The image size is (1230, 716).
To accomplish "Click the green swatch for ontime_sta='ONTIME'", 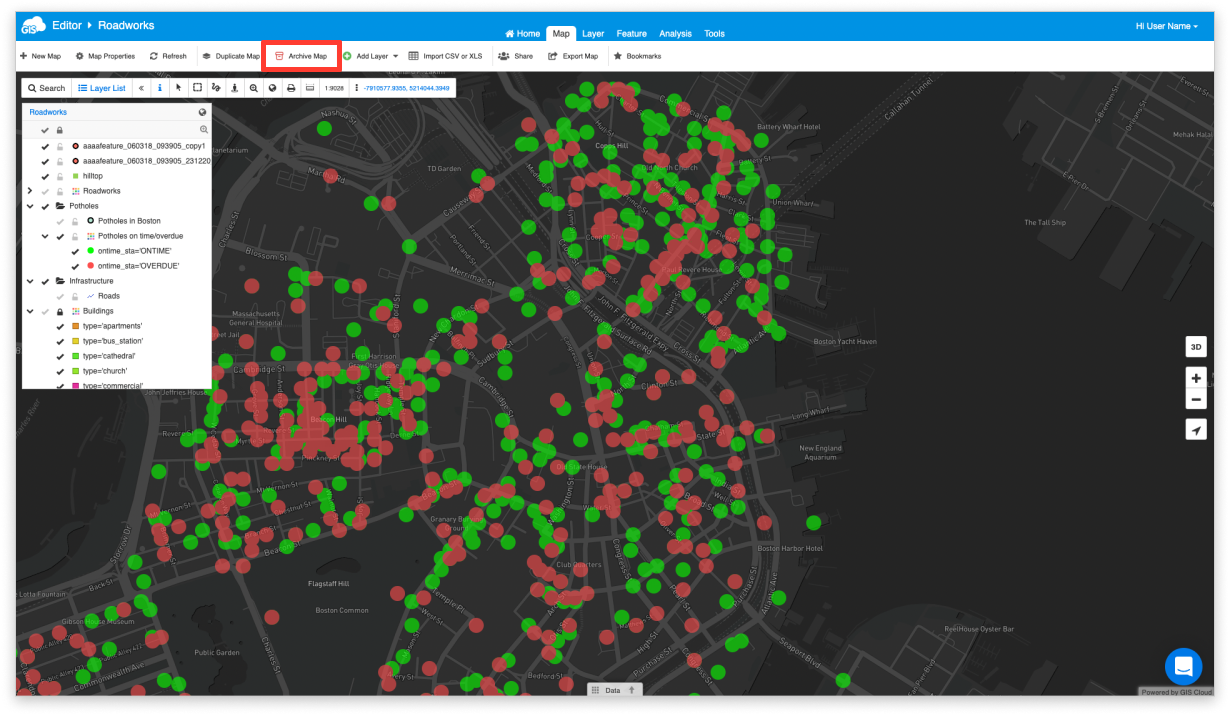I will click(x=89, y=251).
